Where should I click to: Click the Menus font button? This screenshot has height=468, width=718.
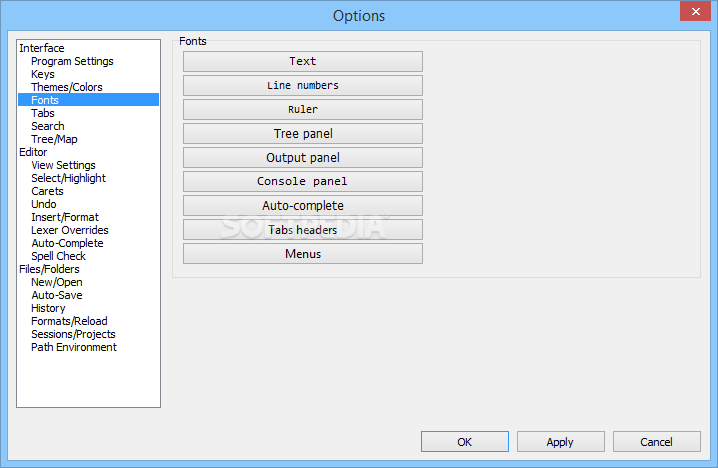click(x=302, y=254)
